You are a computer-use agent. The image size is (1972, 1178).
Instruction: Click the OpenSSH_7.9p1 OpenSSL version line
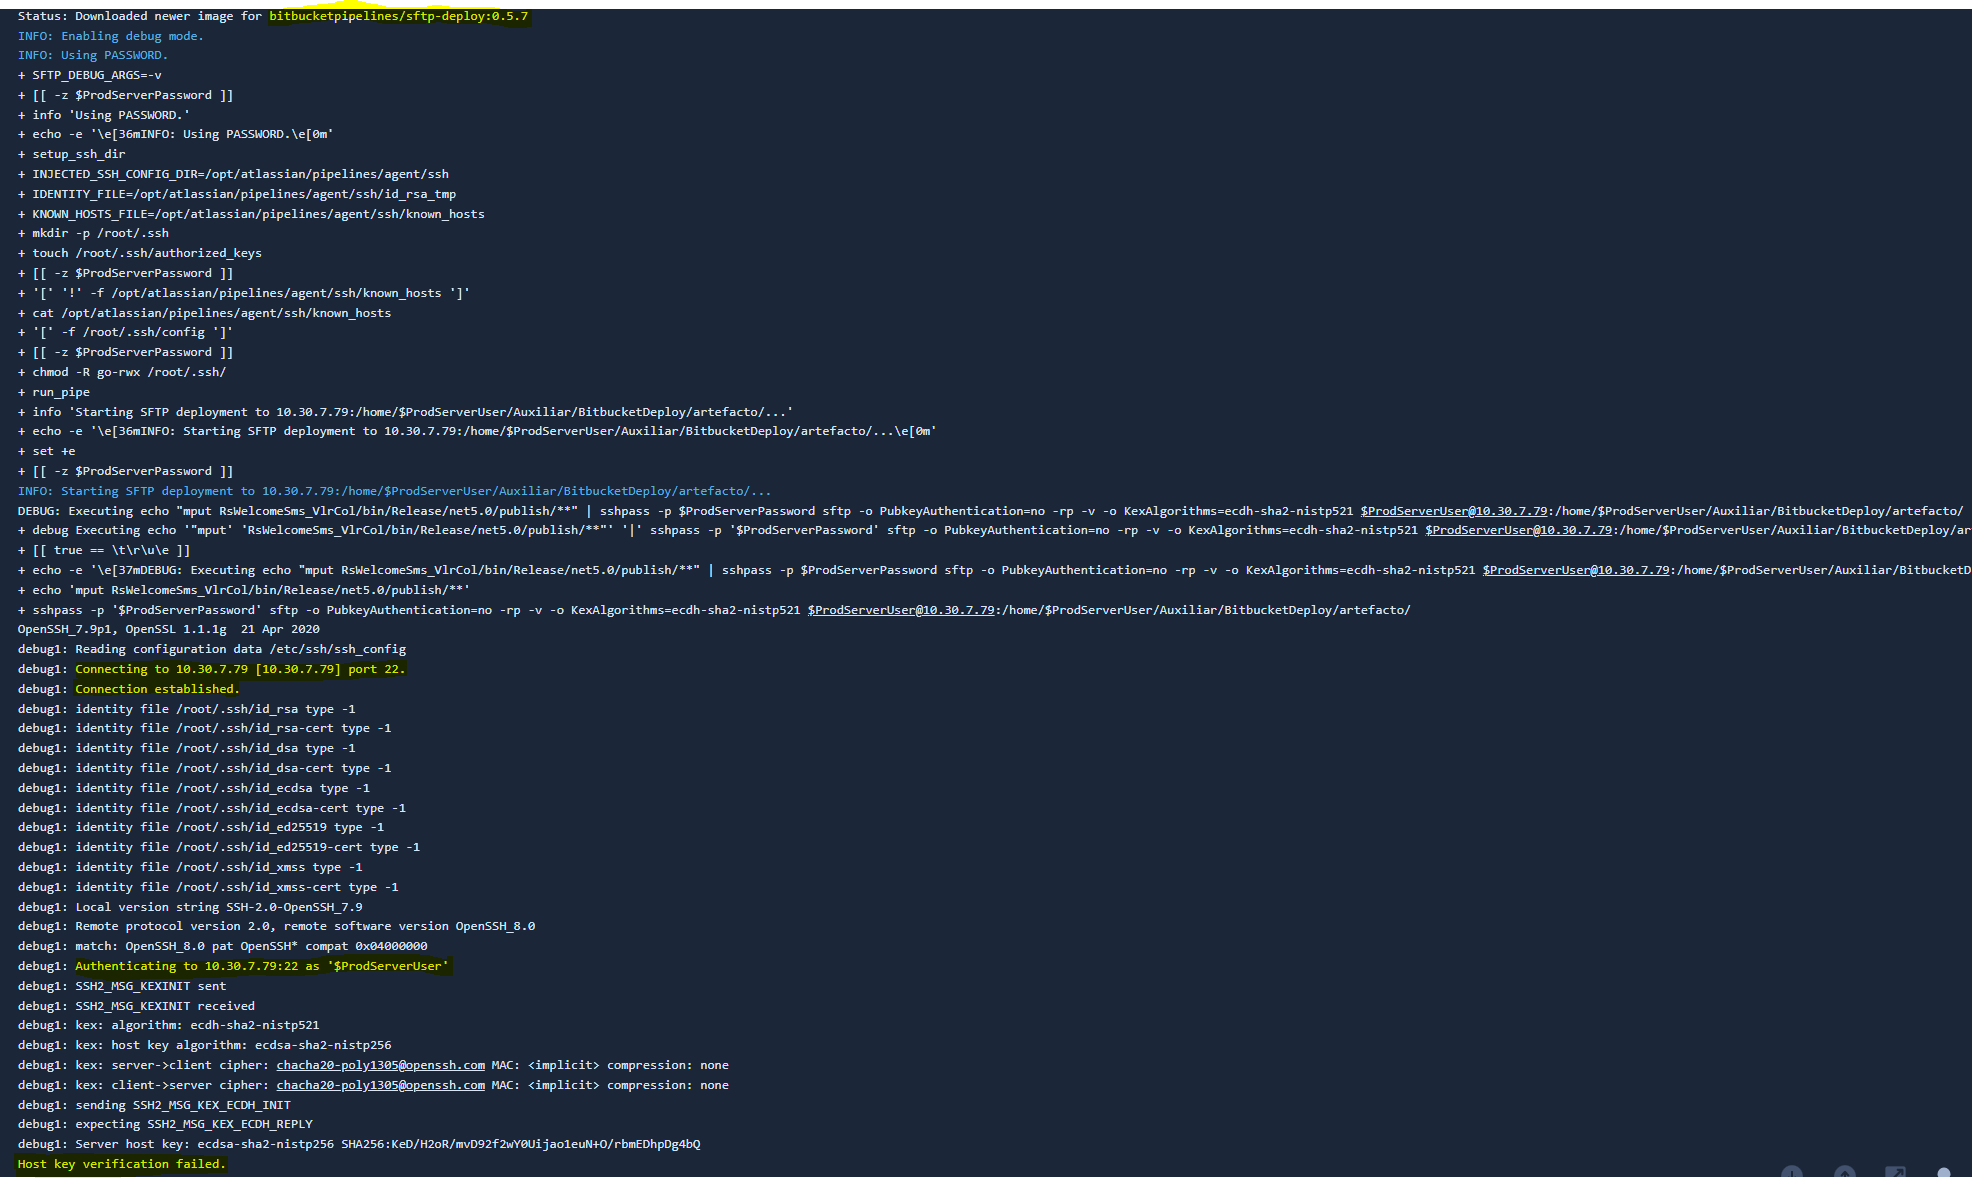click(x=168, y=629)
